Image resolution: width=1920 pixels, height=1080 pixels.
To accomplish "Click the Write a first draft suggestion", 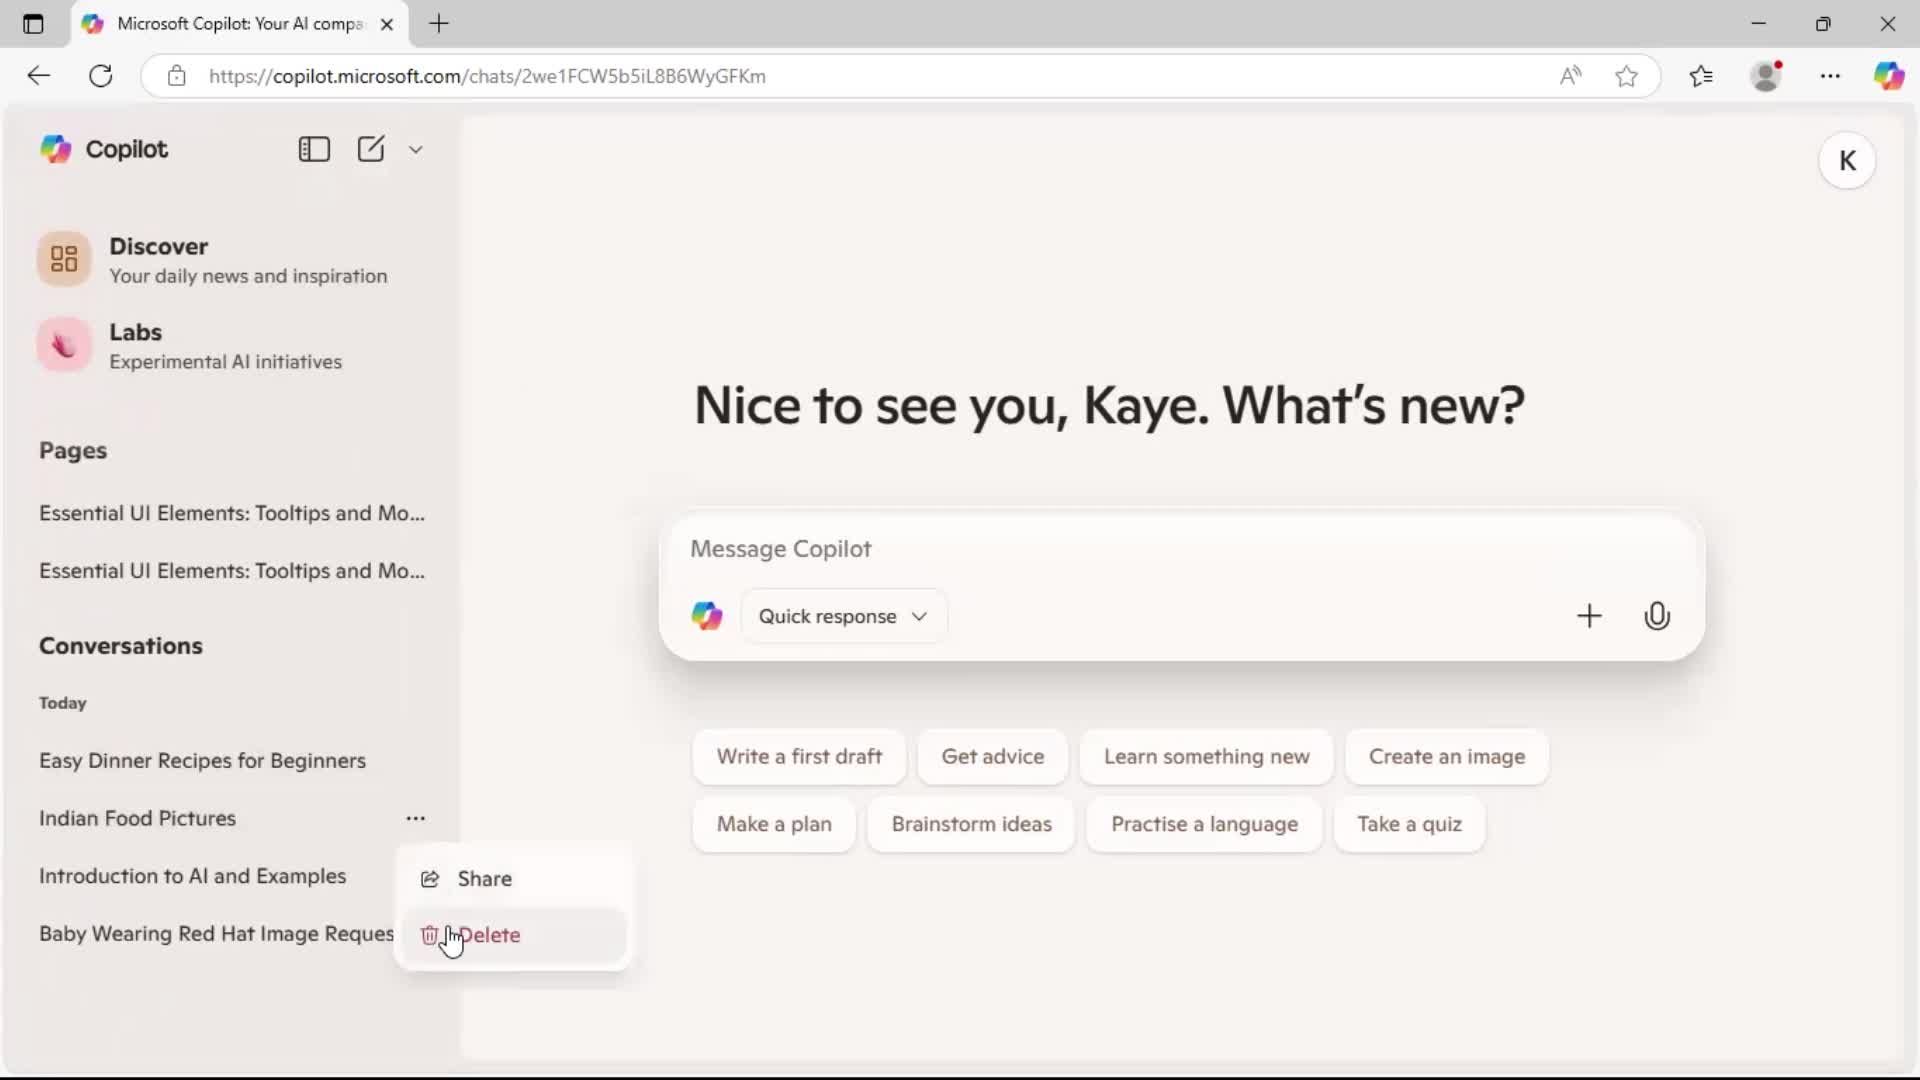I will 798,757.
